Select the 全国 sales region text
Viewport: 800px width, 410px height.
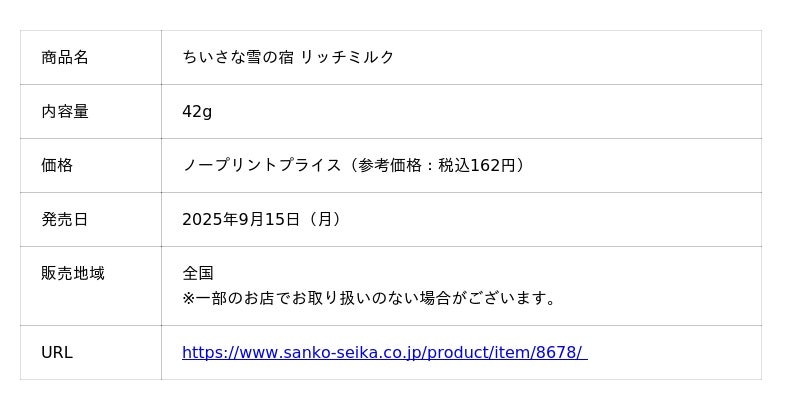click(x=198, y=273)
